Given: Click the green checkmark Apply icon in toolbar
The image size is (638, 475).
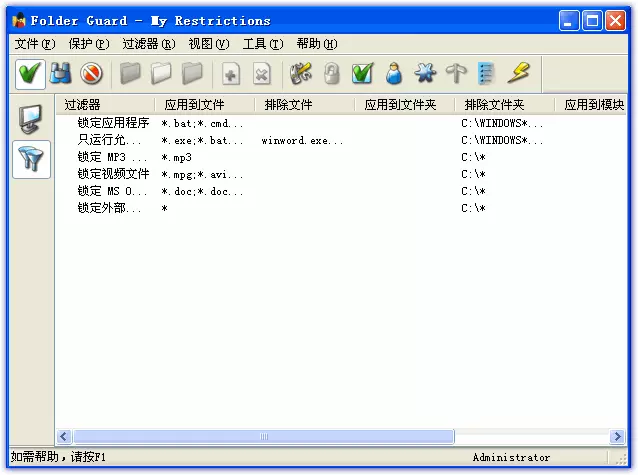Looking at the screenshot, I should (x=30, y=74).
